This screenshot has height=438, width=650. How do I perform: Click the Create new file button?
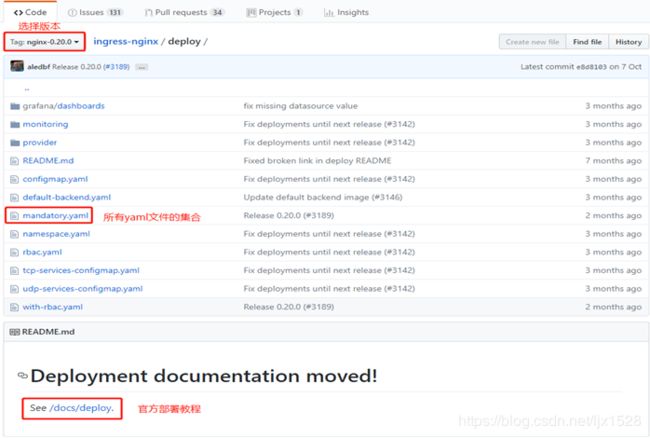(x=532, y=42)
